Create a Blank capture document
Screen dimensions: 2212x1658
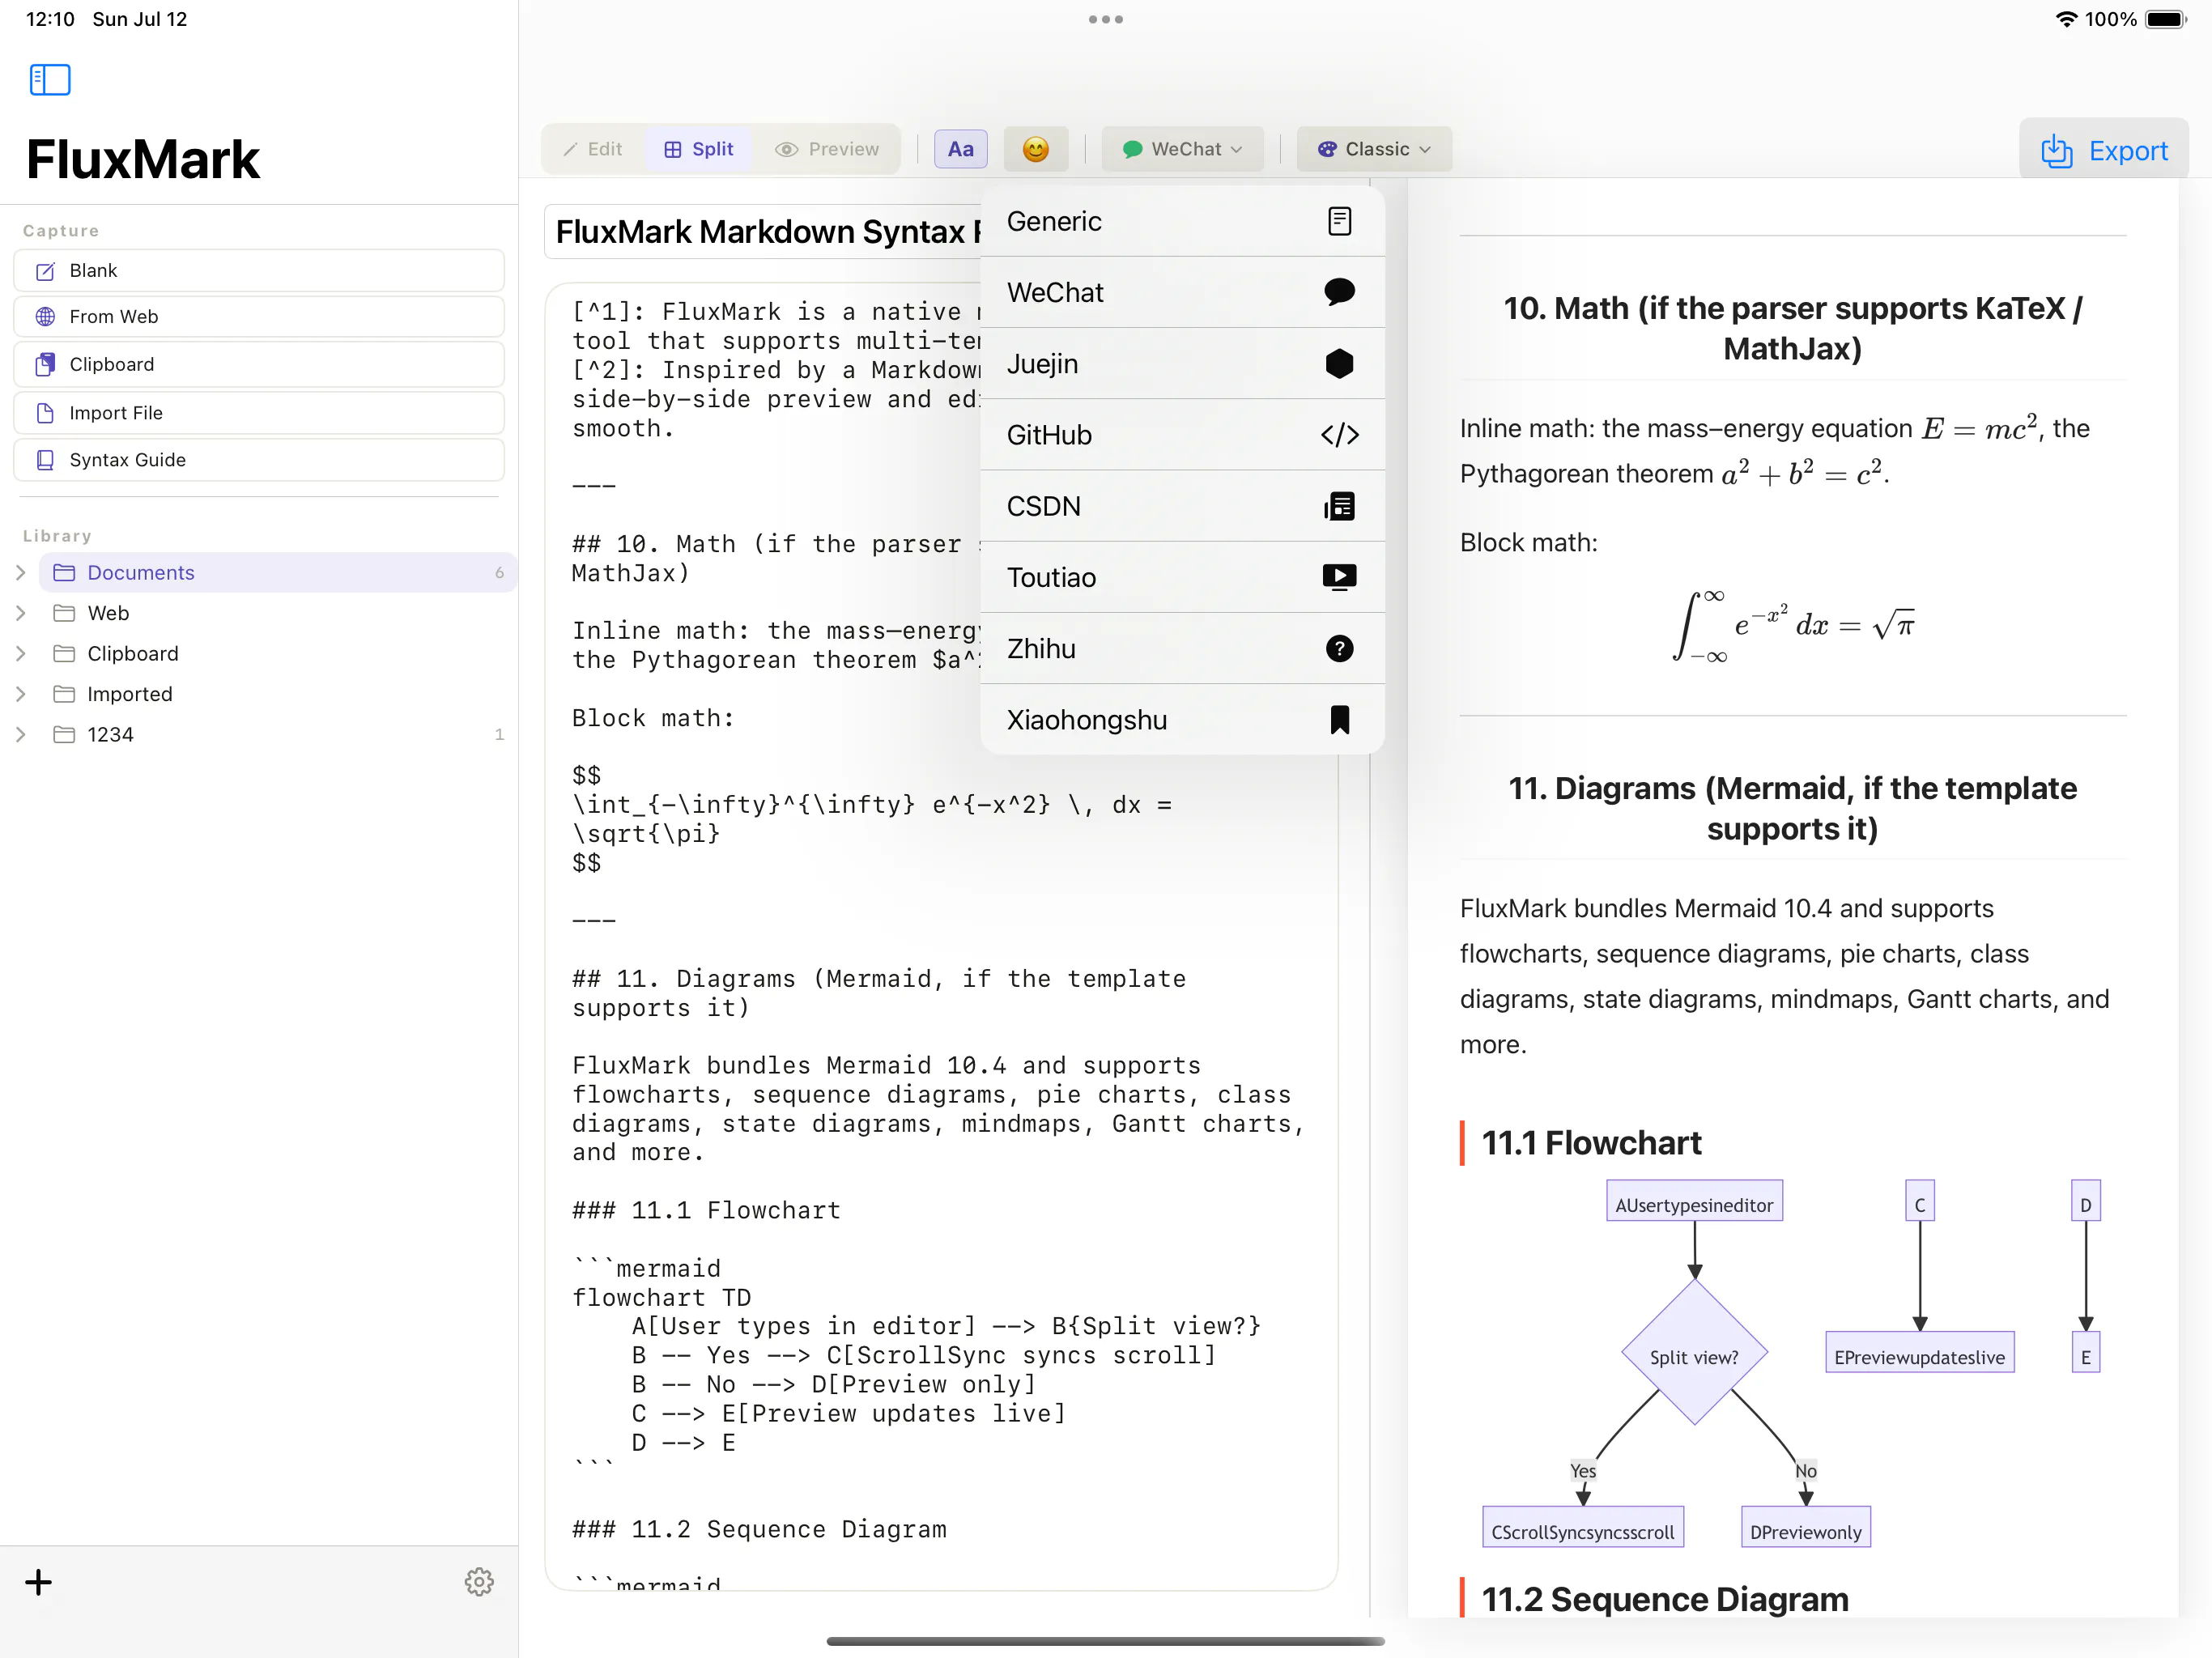tap(259, 271)
